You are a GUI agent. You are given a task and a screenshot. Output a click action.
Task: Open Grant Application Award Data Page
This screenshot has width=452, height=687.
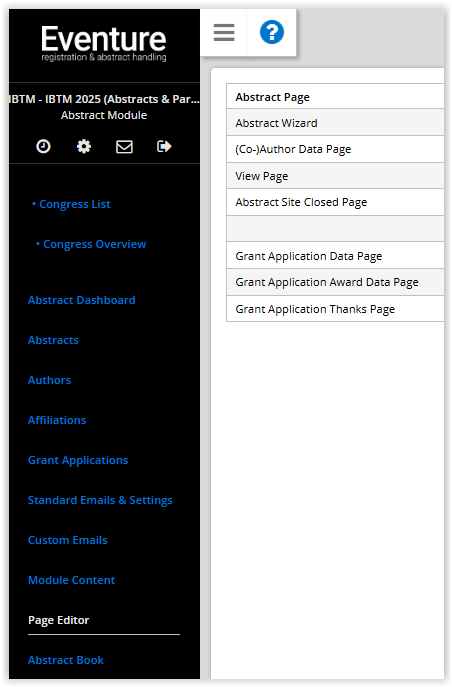point(335,282)
